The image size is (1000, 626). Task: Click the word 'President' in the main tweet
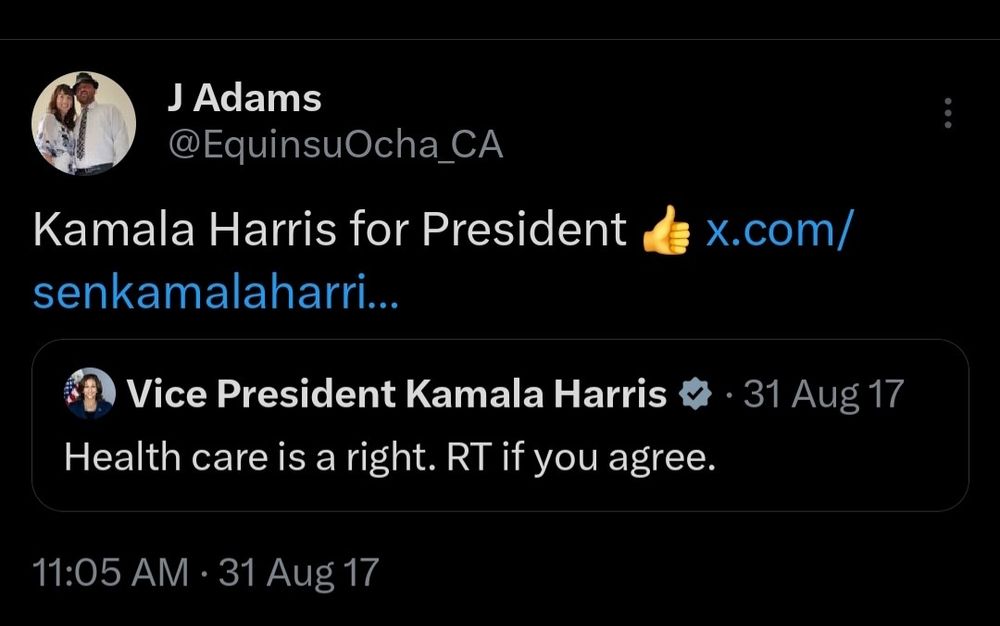point(524,231)
